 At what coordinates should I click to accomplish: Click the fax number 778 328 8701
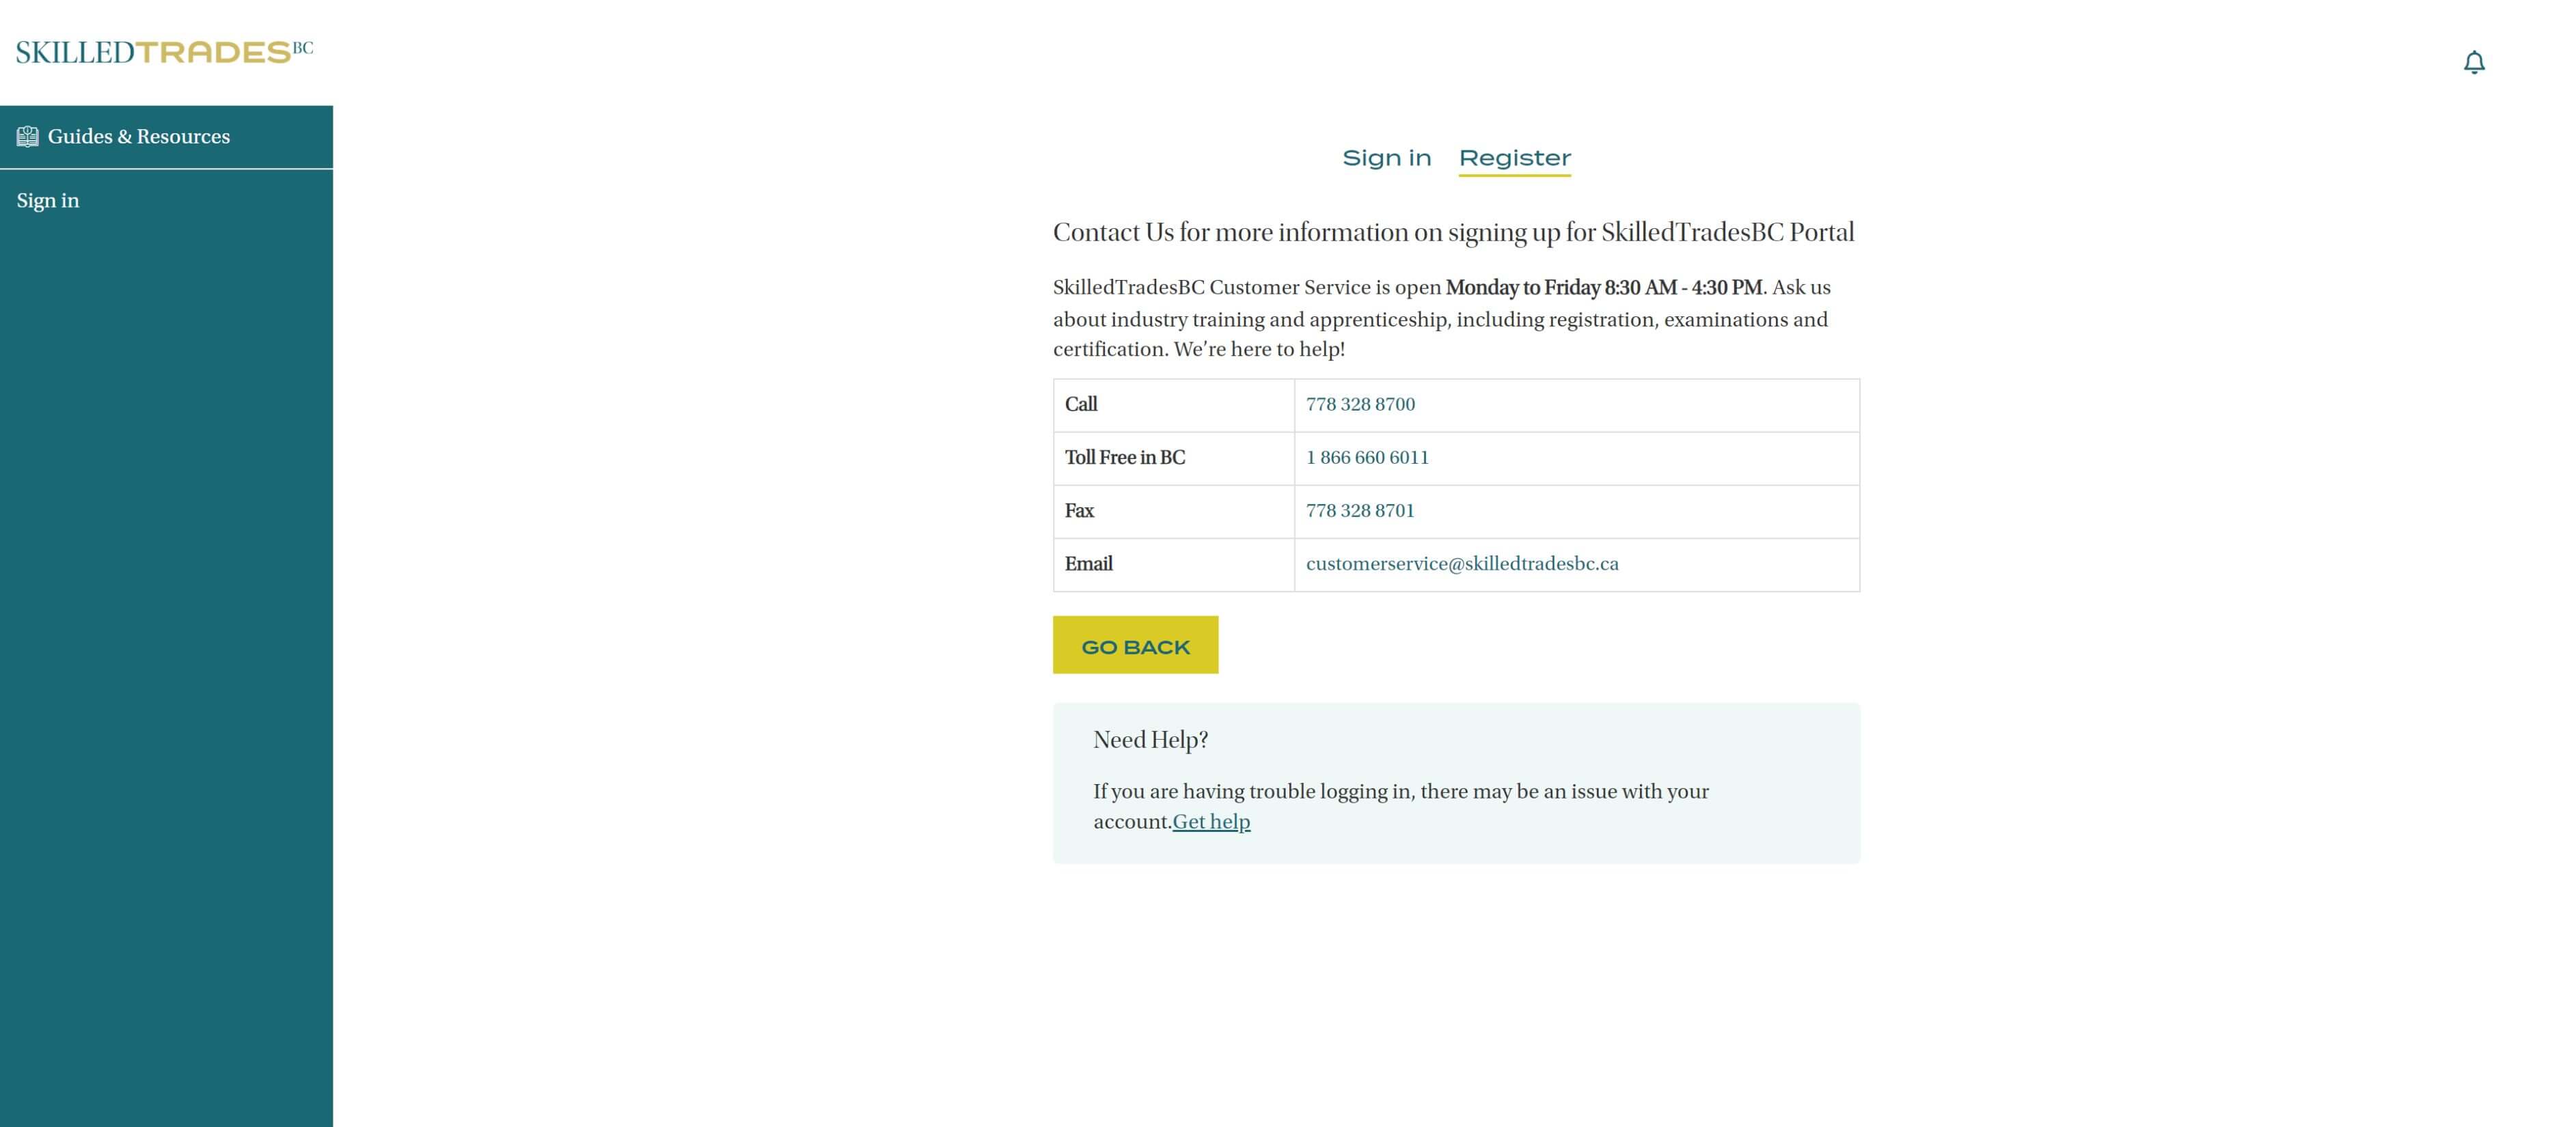(x=1360, y=510)
